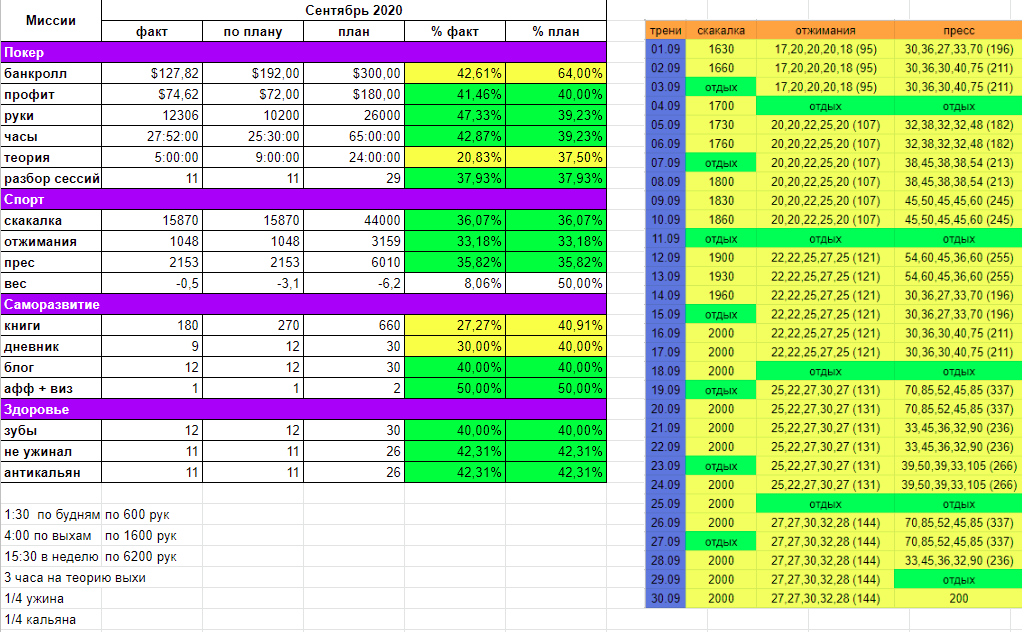
Task: Click the 3 часа на теорию выхи note
Action: (x=74, y=577)
